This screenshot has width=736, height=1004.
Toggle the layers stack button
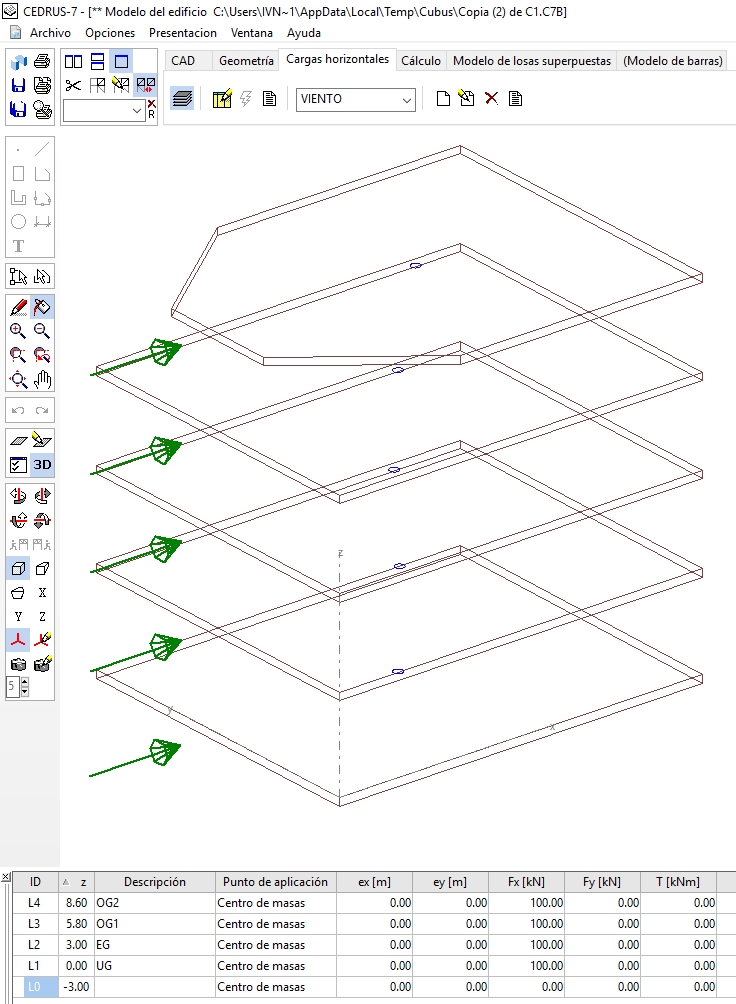[x=181, y=99]
